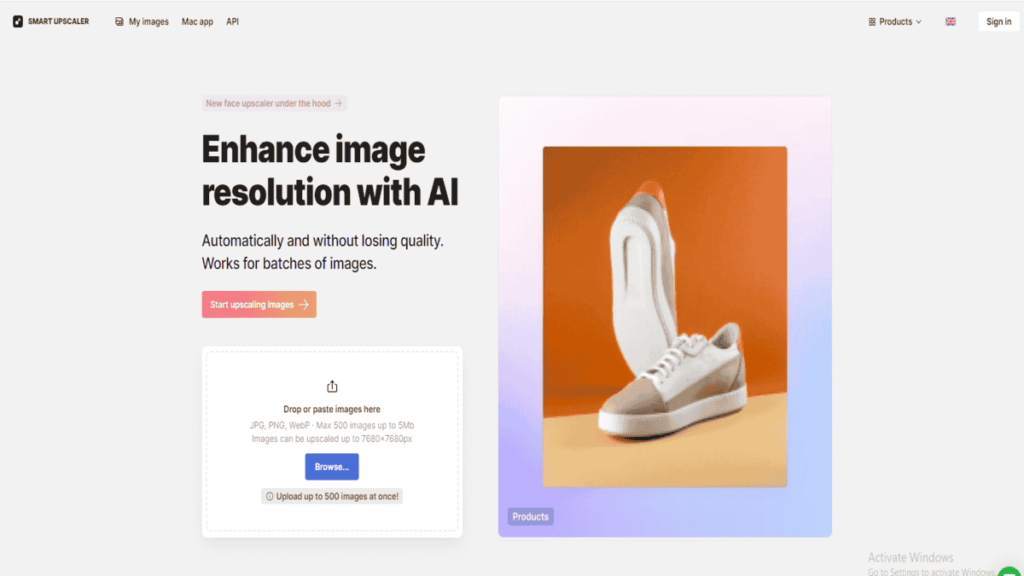The height and width of the screenshot is (576, 1024).
Task: Click the Products grid icon
Action: coord(872,22)
